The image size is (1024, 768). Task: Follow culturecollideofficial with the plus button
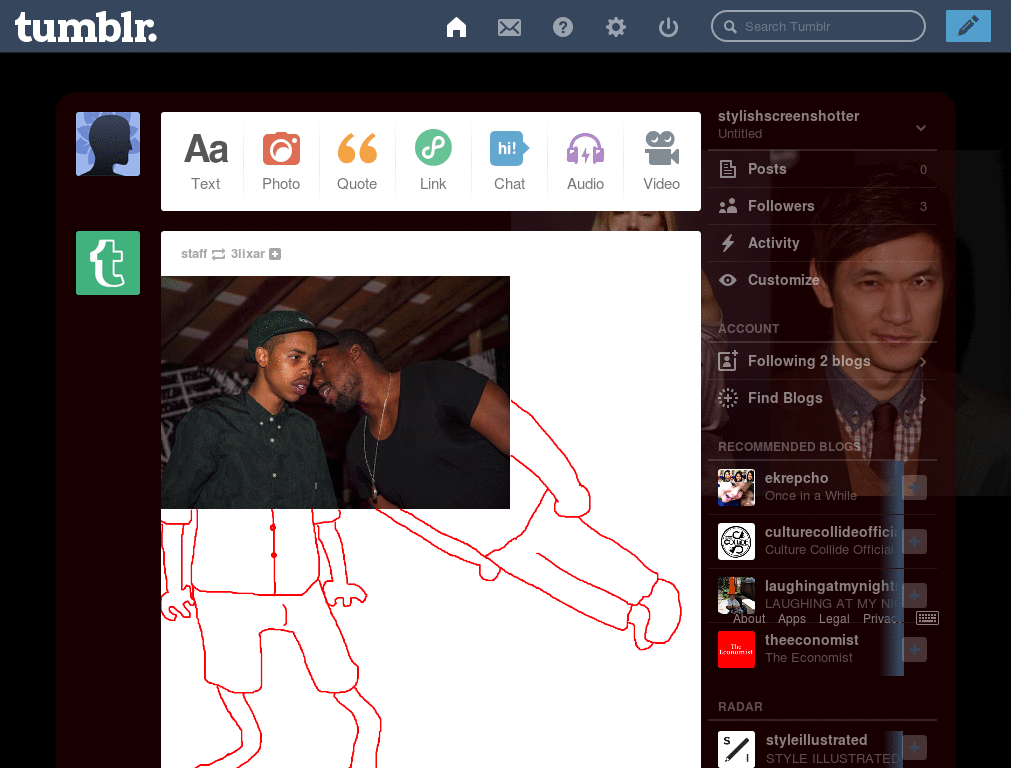click(x=914, y=541)
